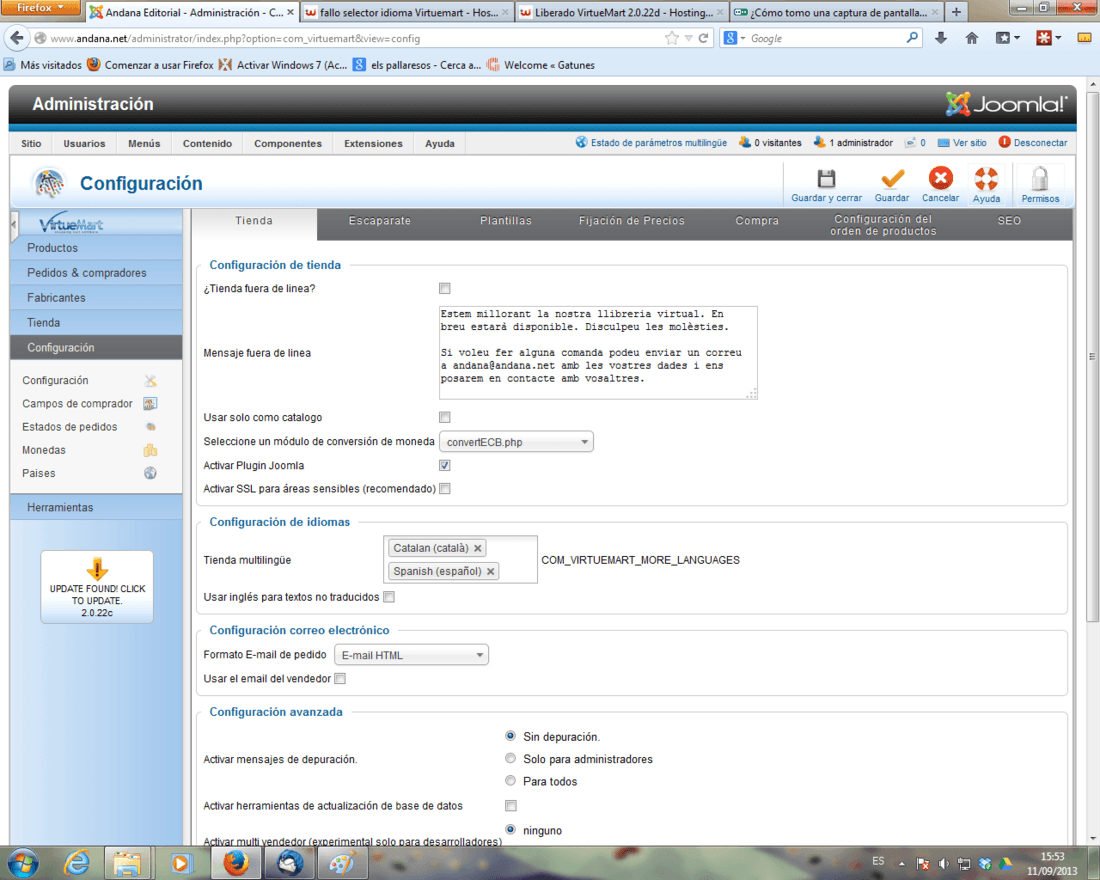Image resolution: width=1100 pixels, height=880 pixels.
Task: Open the Firefox menu button dropdown
Action: pos(41,8)
